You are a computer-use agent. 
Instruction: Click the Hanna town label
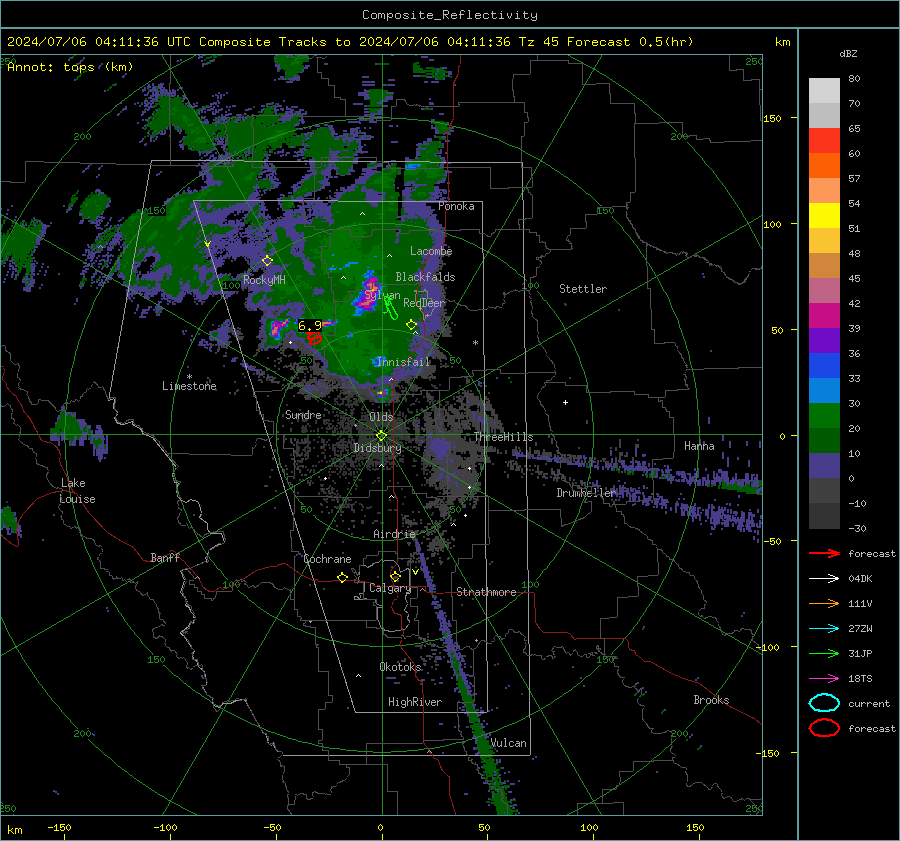point(699,446)
